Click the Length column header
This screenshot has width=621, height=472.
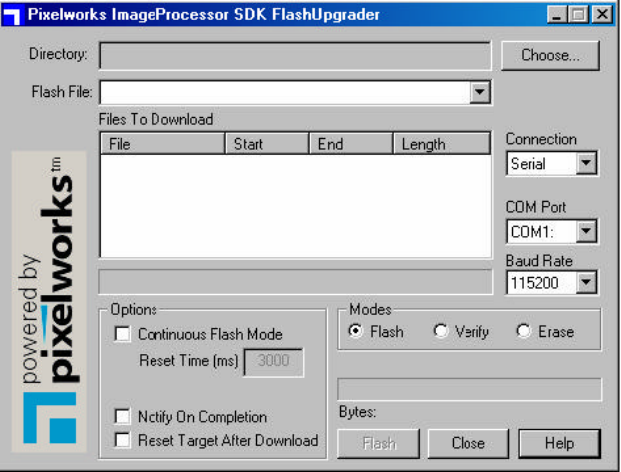(442, 144)
